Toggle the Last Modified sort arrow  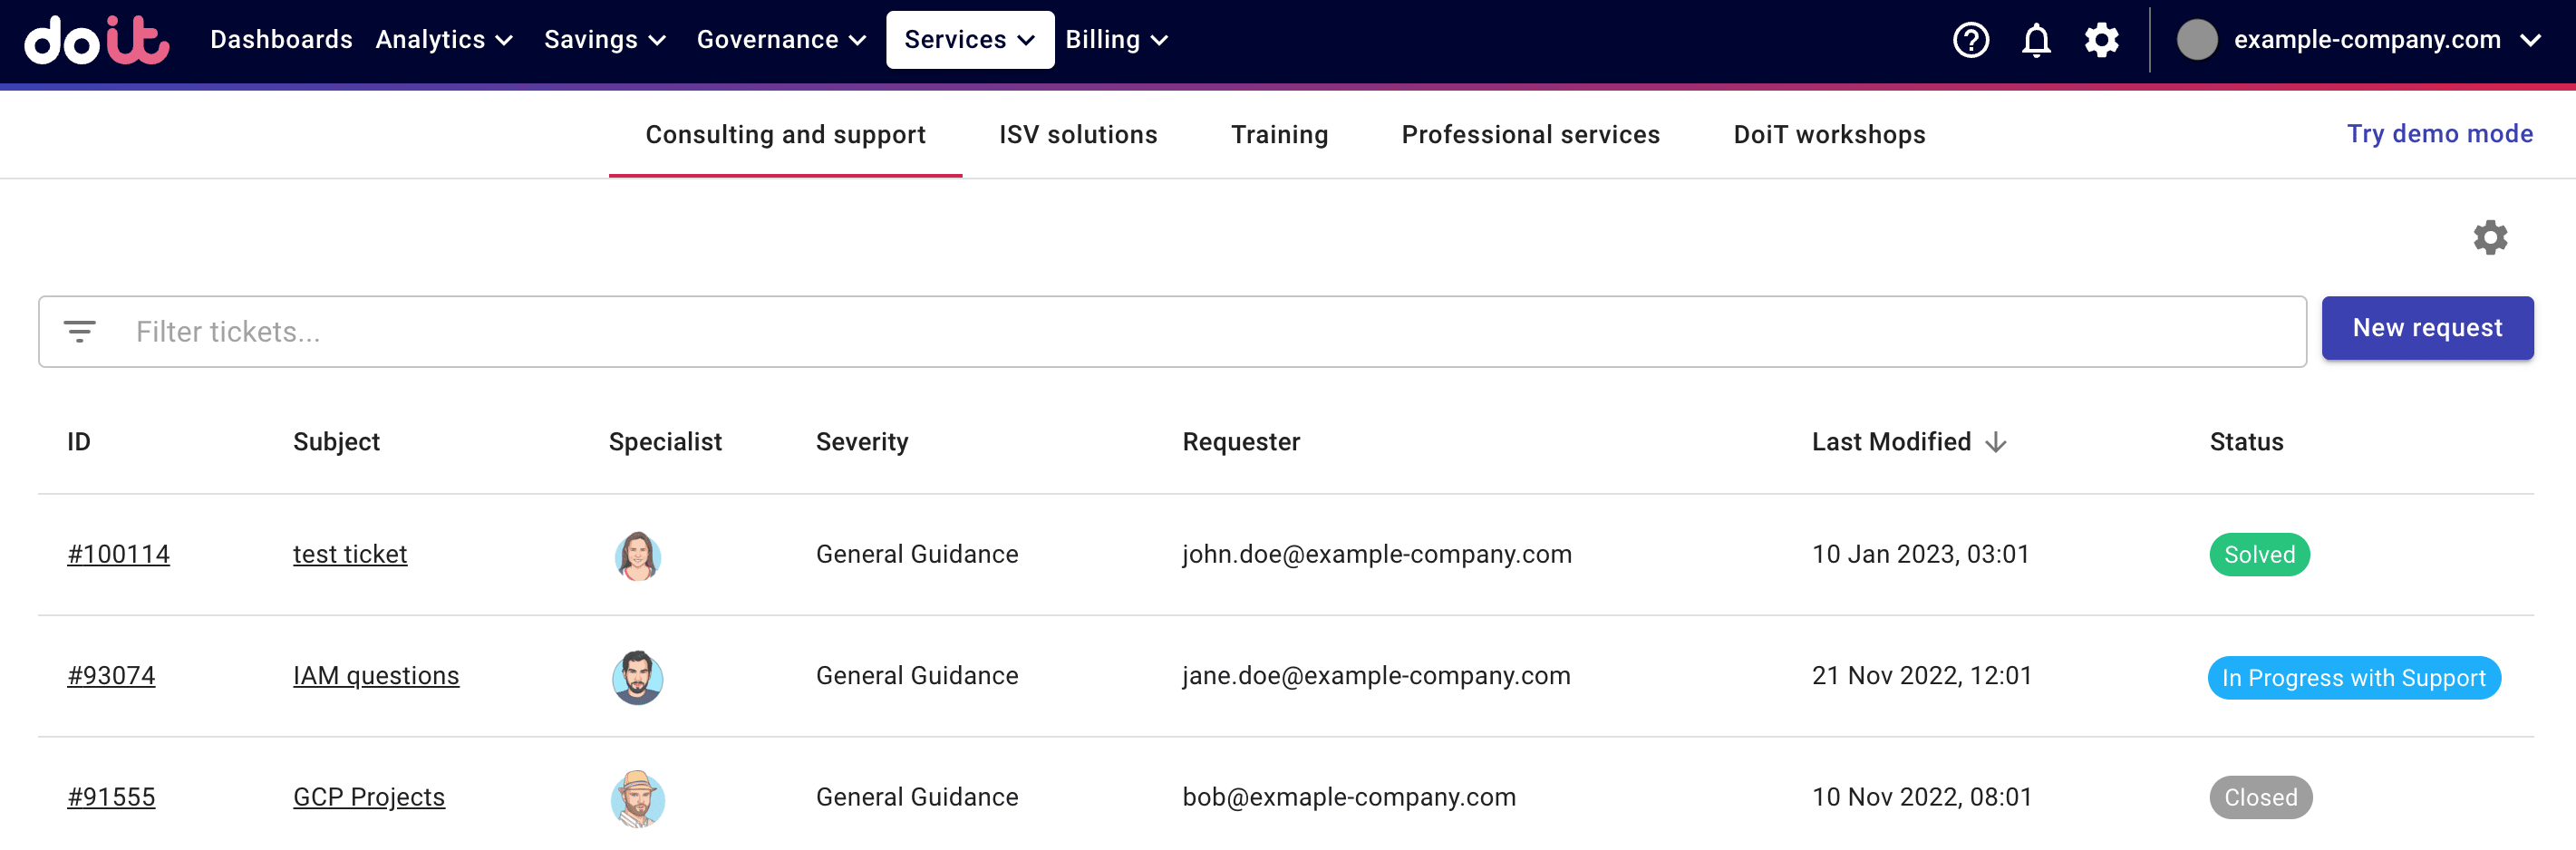(x=1996, y=442)
